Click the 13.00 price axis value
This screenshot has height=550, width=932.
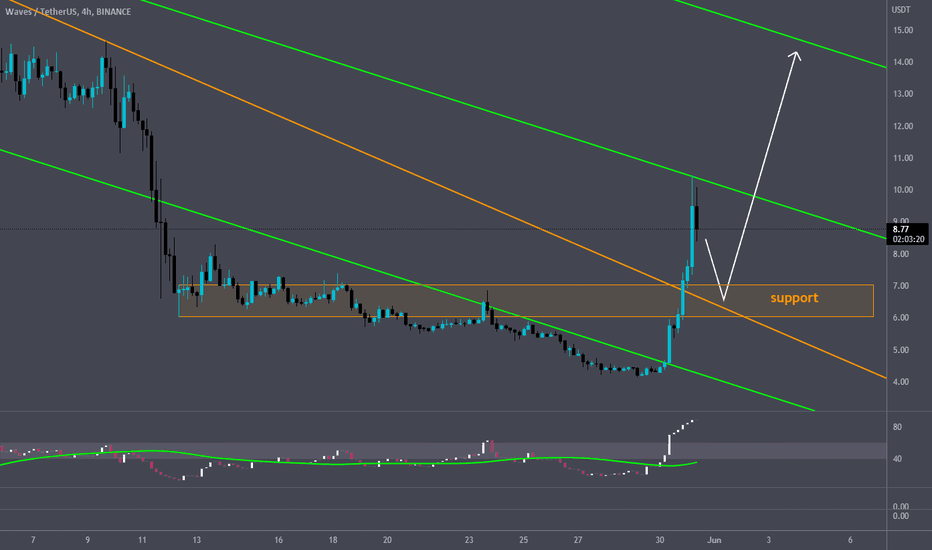click(903, 94)
